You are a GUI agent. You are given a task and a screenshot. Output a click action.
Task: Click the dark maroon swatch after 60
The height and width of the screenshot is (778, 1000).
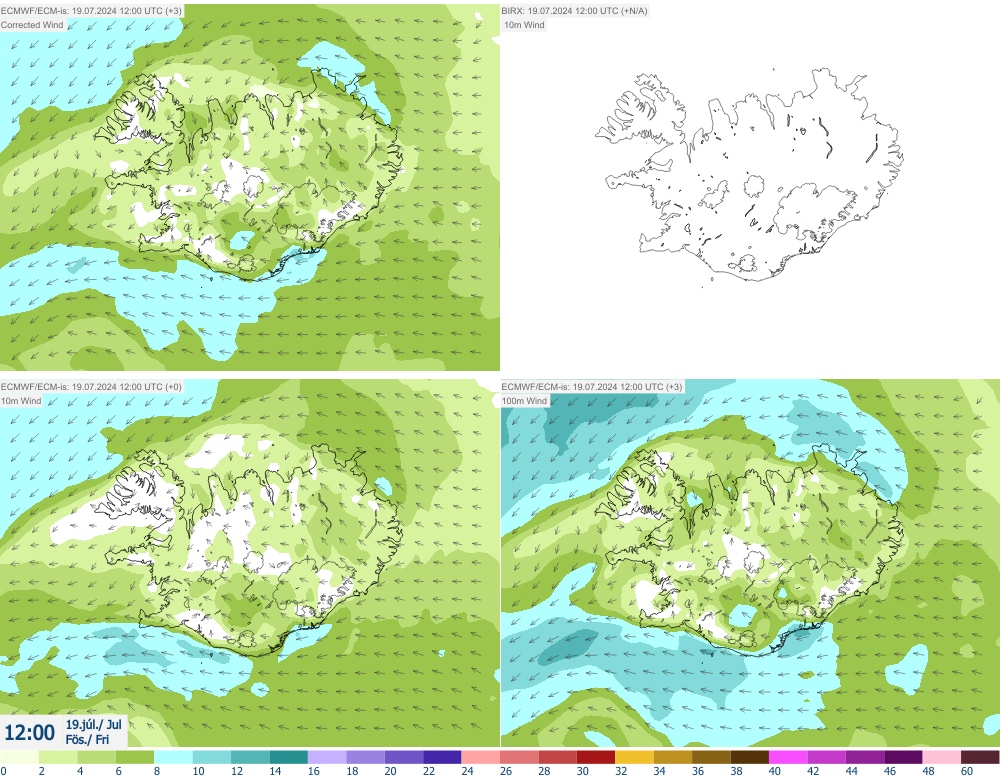pyautogui.click(x=980, y=757)
